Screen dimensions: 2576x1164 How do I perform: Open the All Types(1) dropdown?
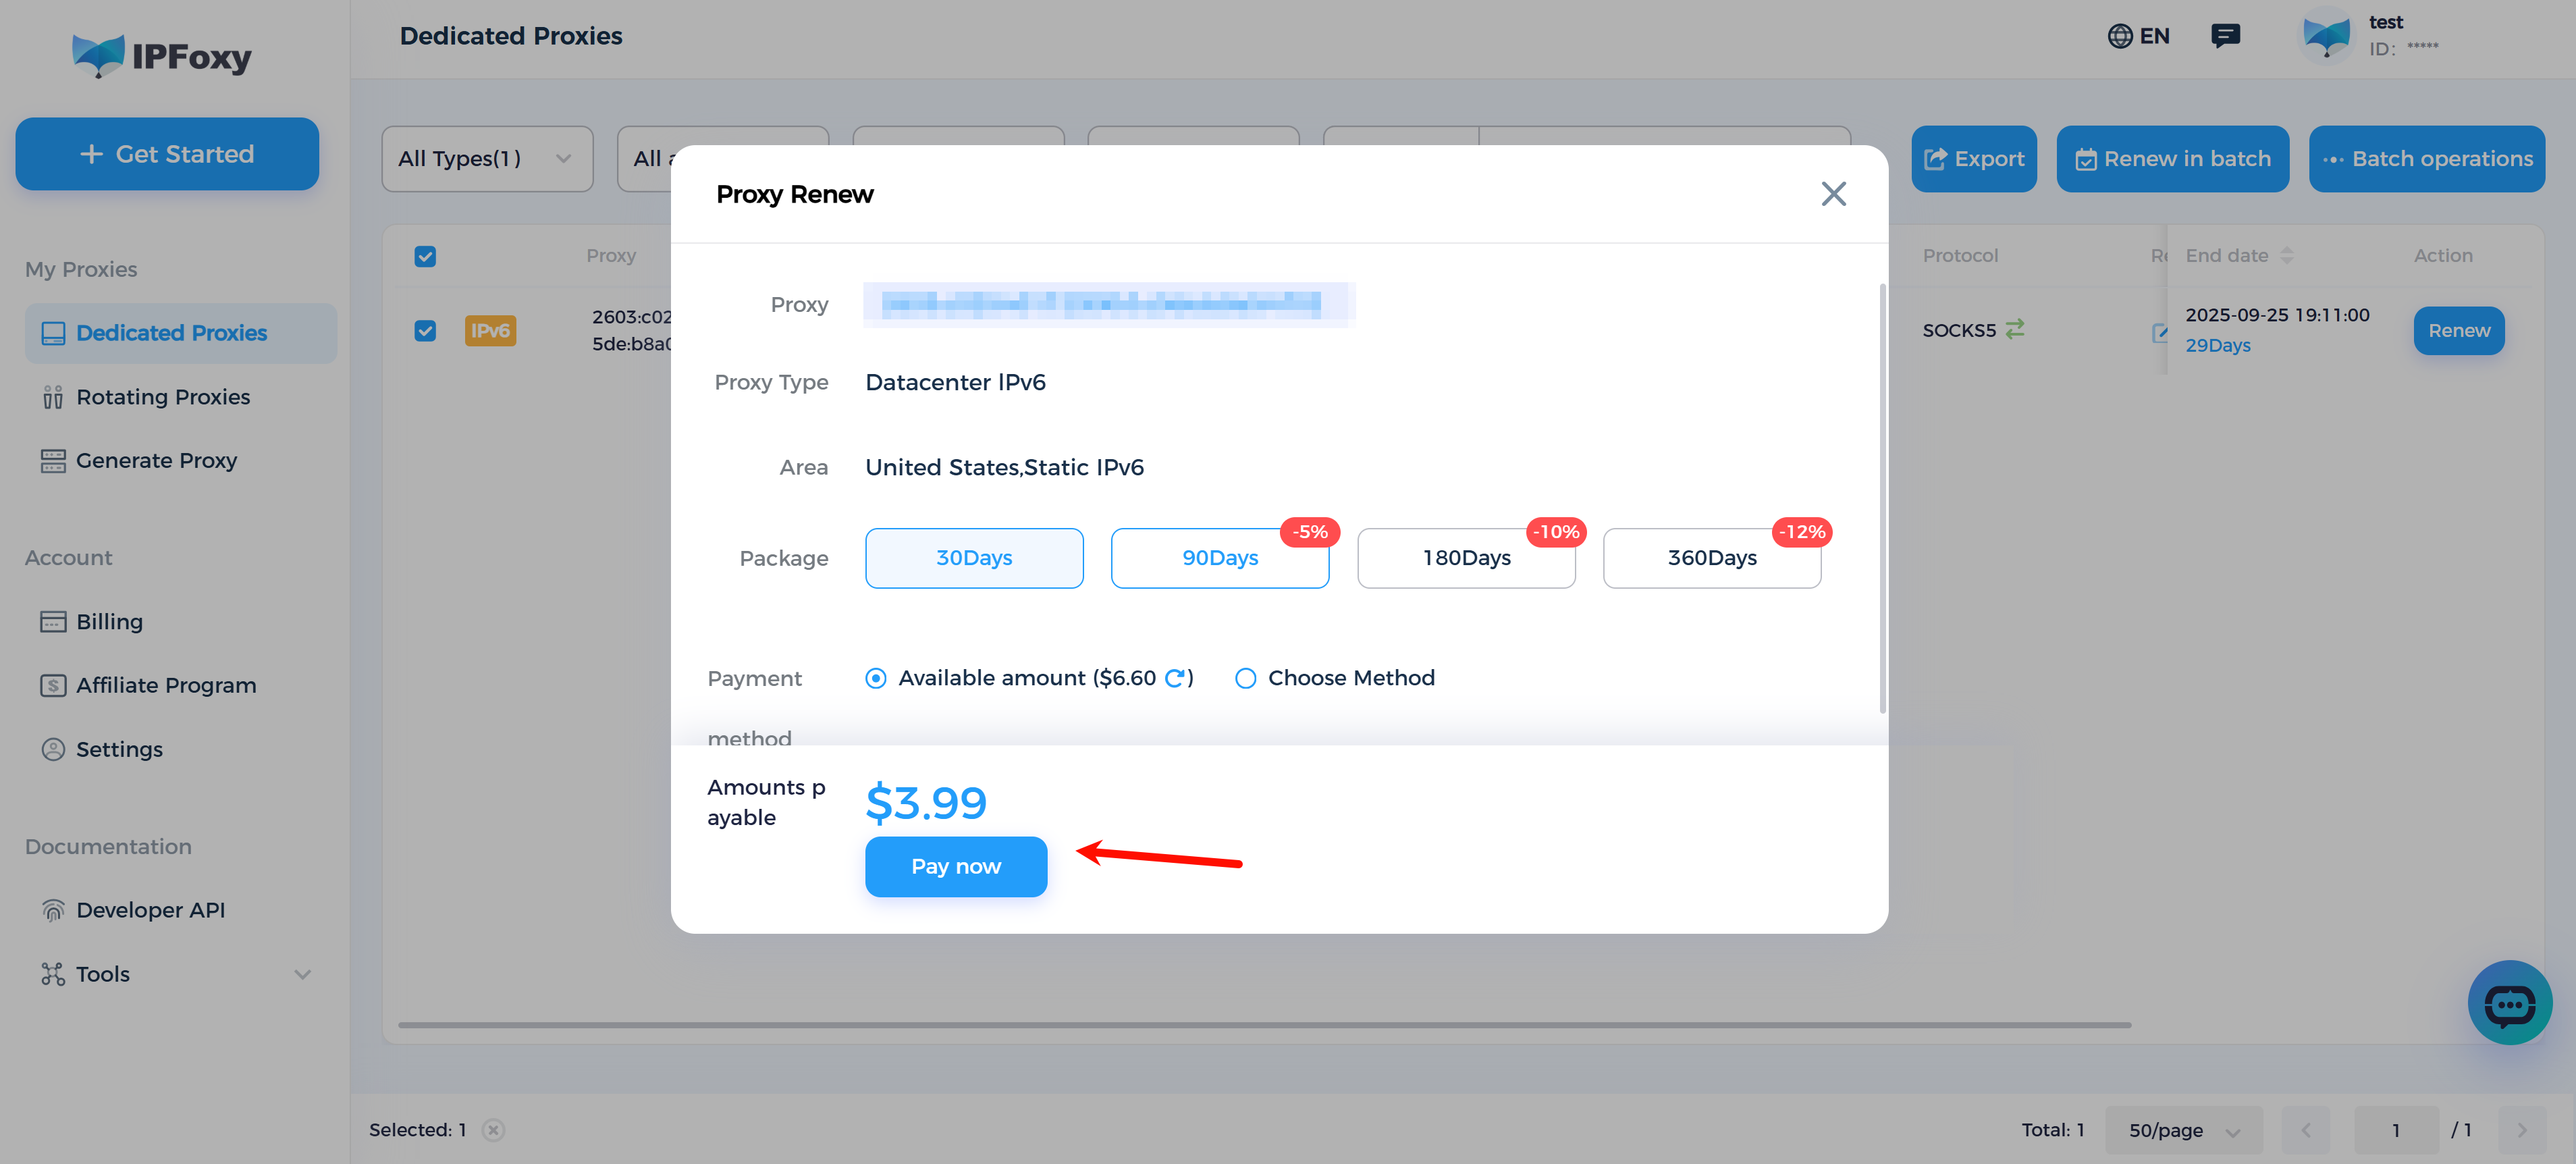click(487, 158)
